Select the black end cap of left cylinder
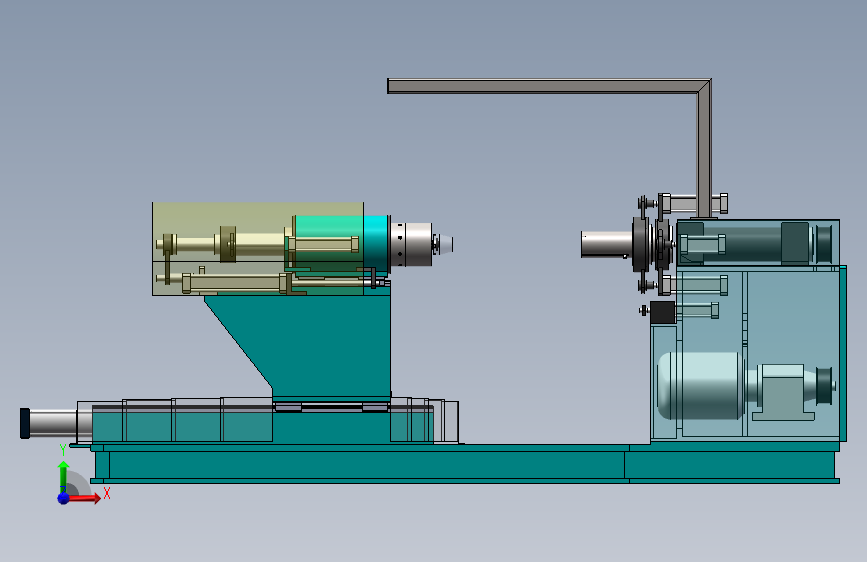The width and height of the screenshot is (867, 562). [25, 423]
